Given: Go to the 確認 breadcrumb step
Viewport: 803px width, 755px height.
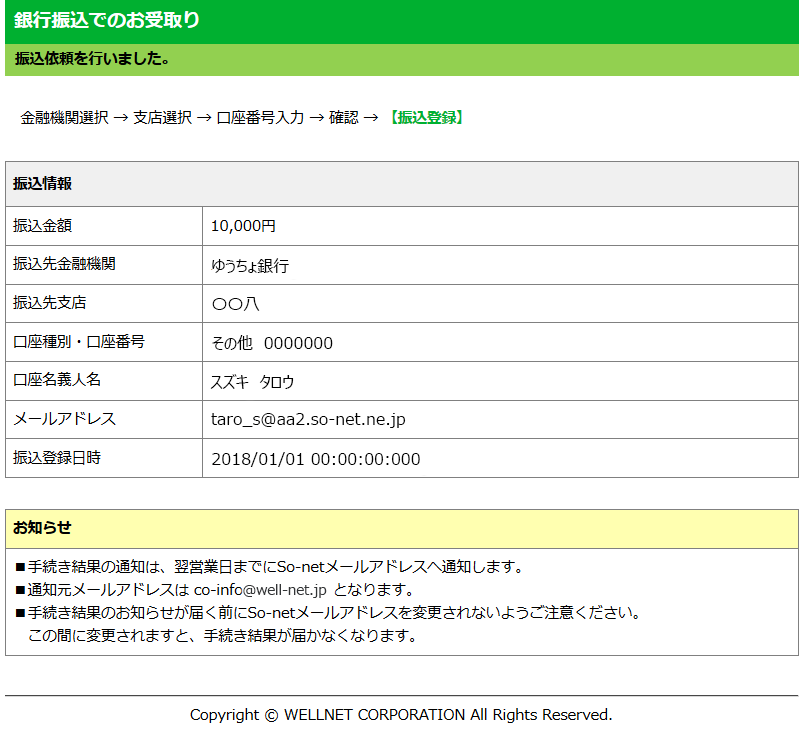Looking at the screenshot, I should pyautogui.click(x=343, y=117).
